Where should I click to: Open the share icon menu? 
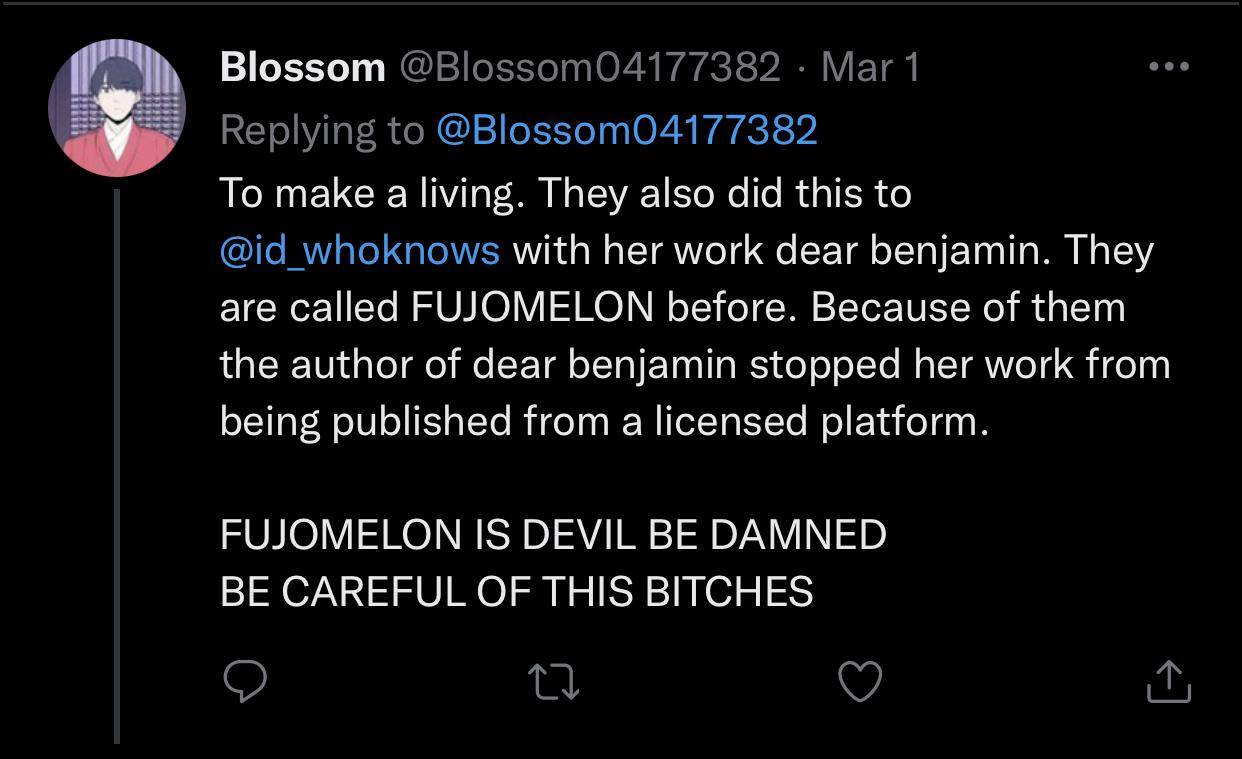click(x=1168, y=682)
